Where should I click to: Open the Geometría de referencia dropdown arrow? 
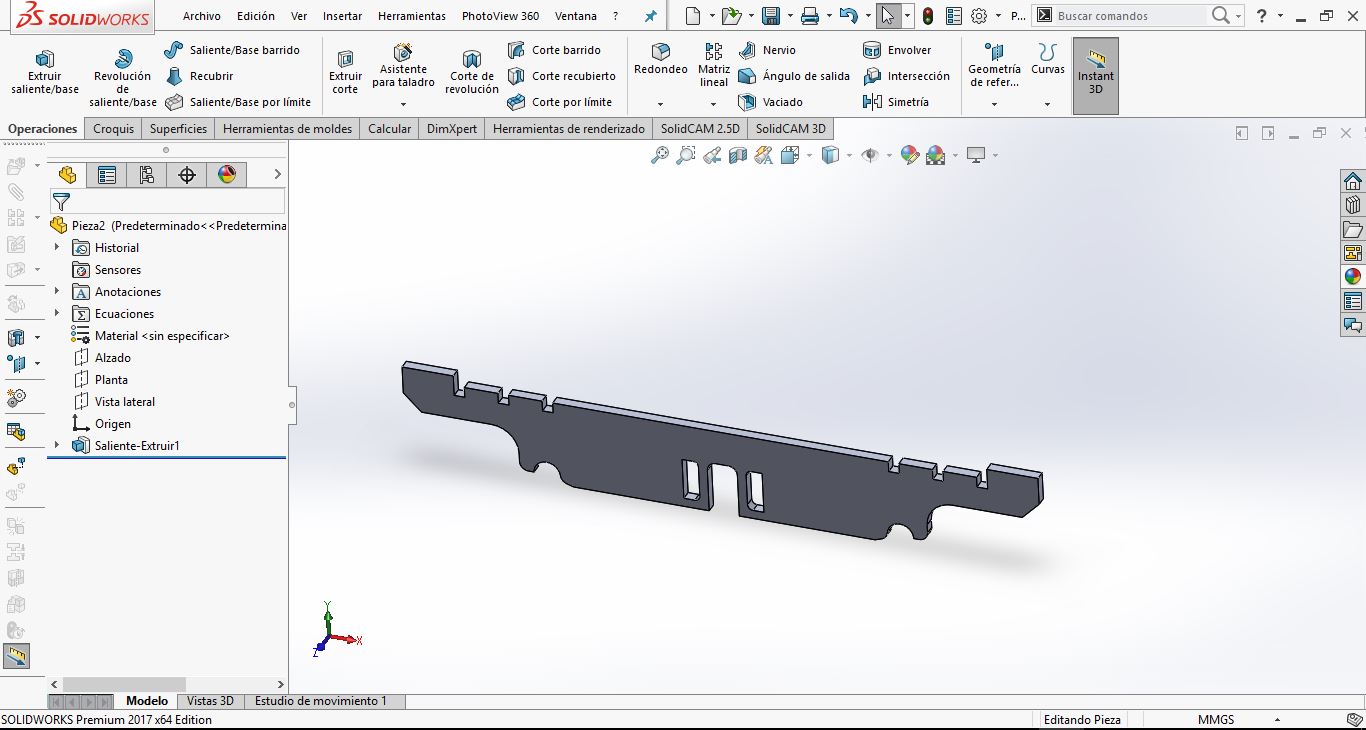tap(995, 104)
